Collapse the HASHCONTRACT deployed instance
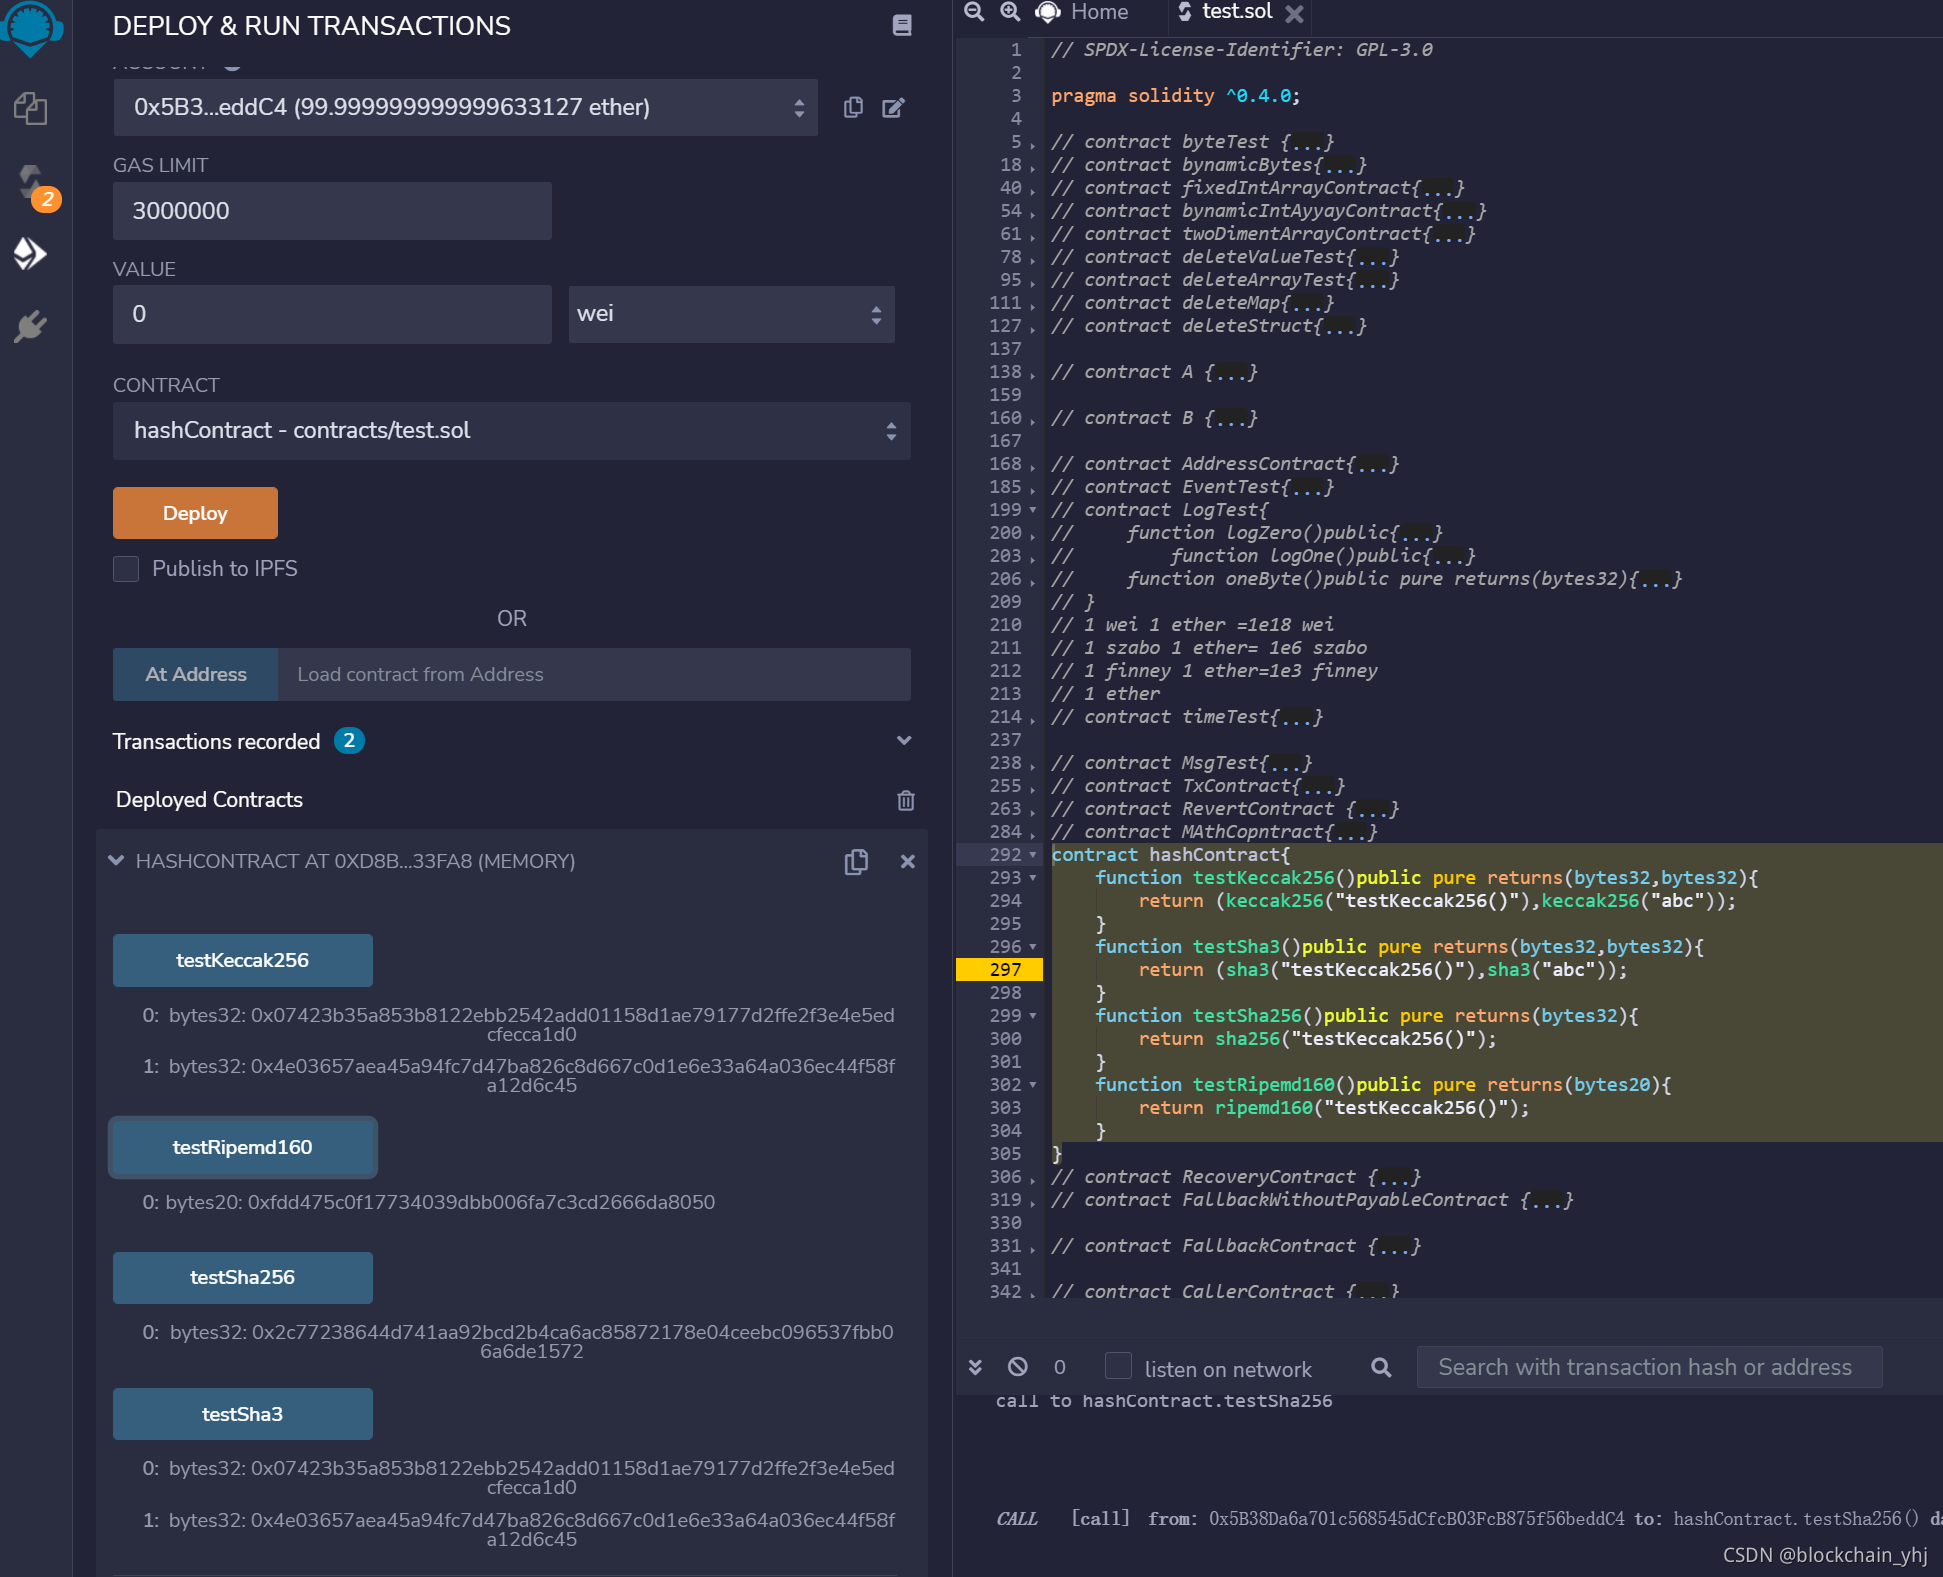This screenshot has width=1943, height=1577. click(116, 861)
